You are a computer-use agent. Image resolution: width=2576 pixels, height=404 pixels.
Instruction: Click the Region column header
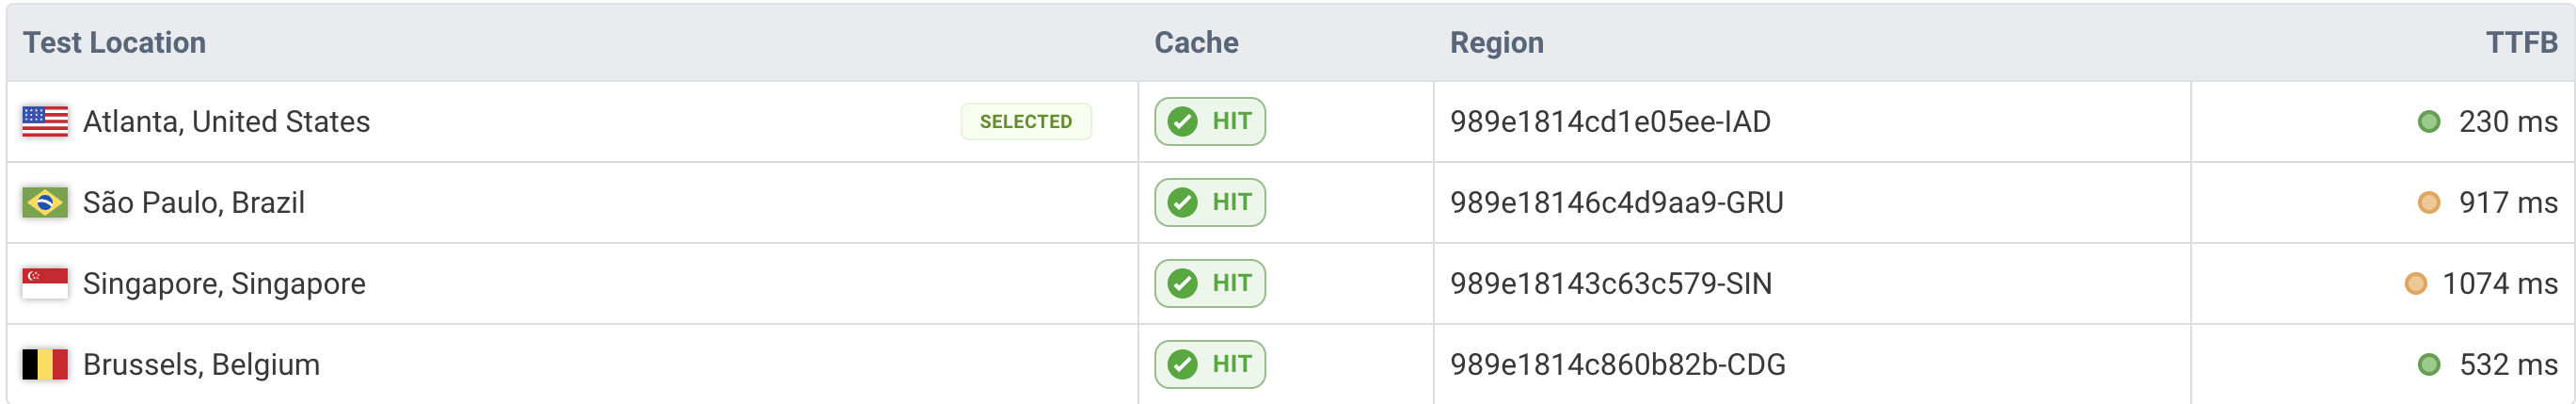pos(1496,42)
